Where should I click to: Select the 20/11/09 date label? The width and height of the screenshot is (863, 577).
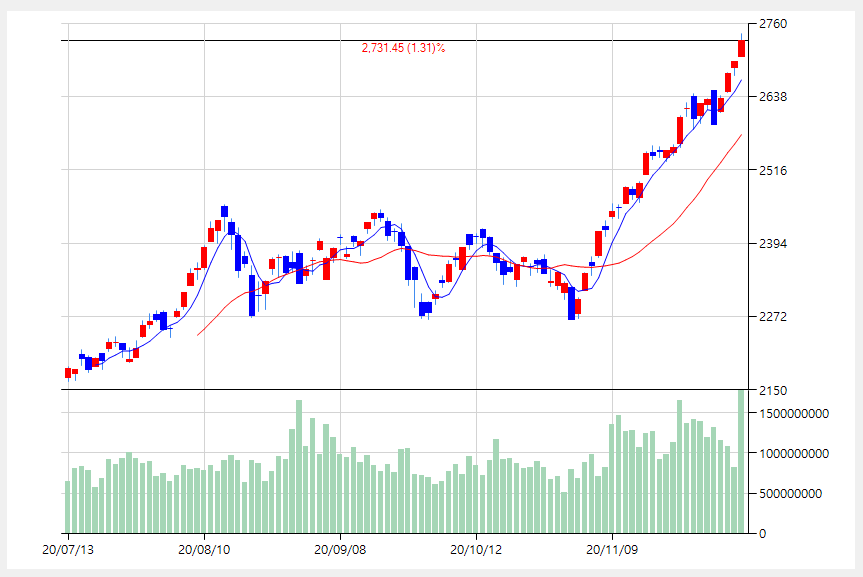coord(612,549)
